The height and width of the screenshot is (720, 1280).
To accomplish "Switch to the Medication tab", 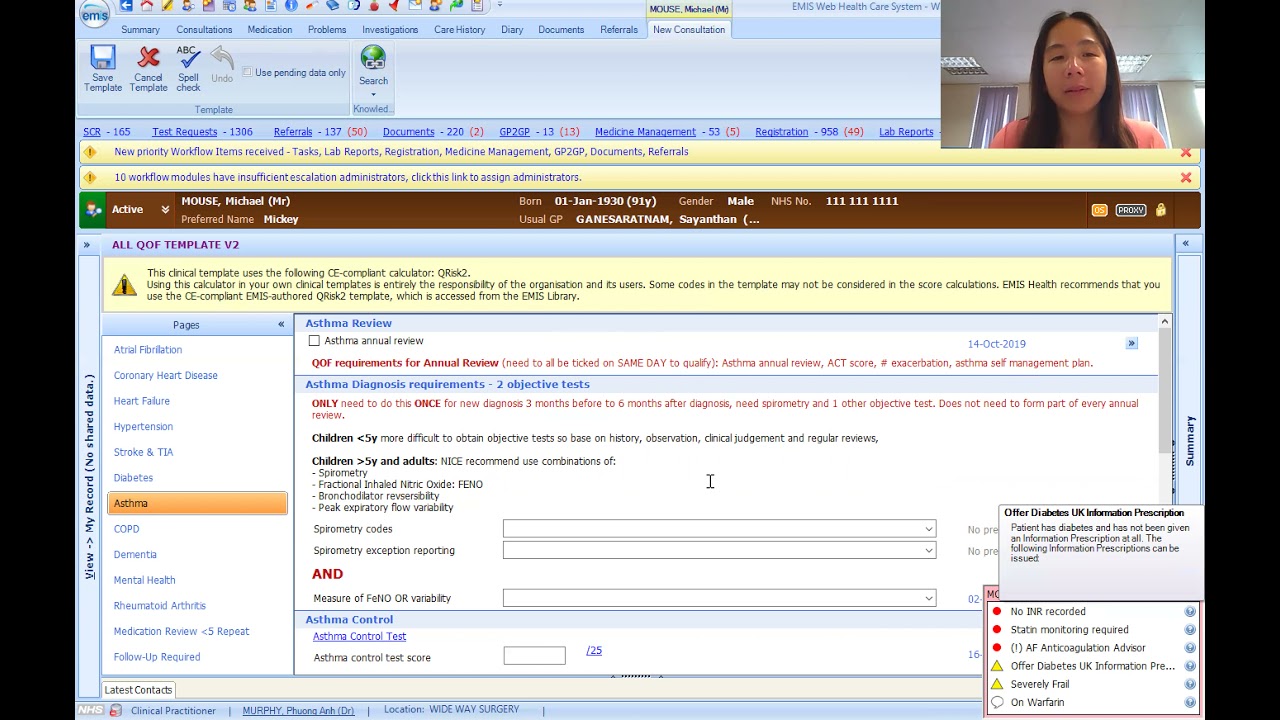I will 270,30.
